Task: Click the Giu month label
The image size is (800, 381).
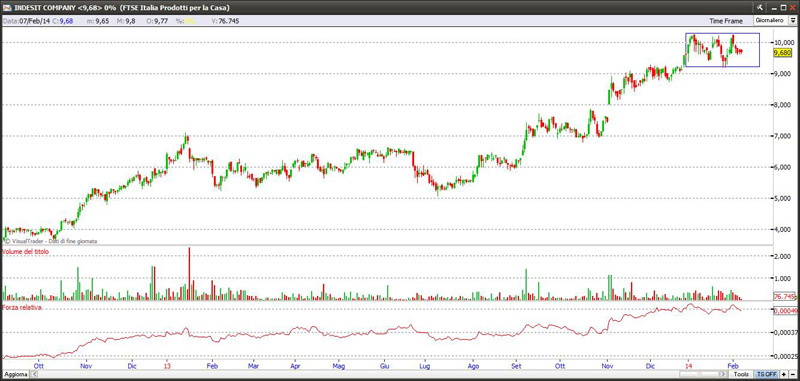Action: (386, 365)
